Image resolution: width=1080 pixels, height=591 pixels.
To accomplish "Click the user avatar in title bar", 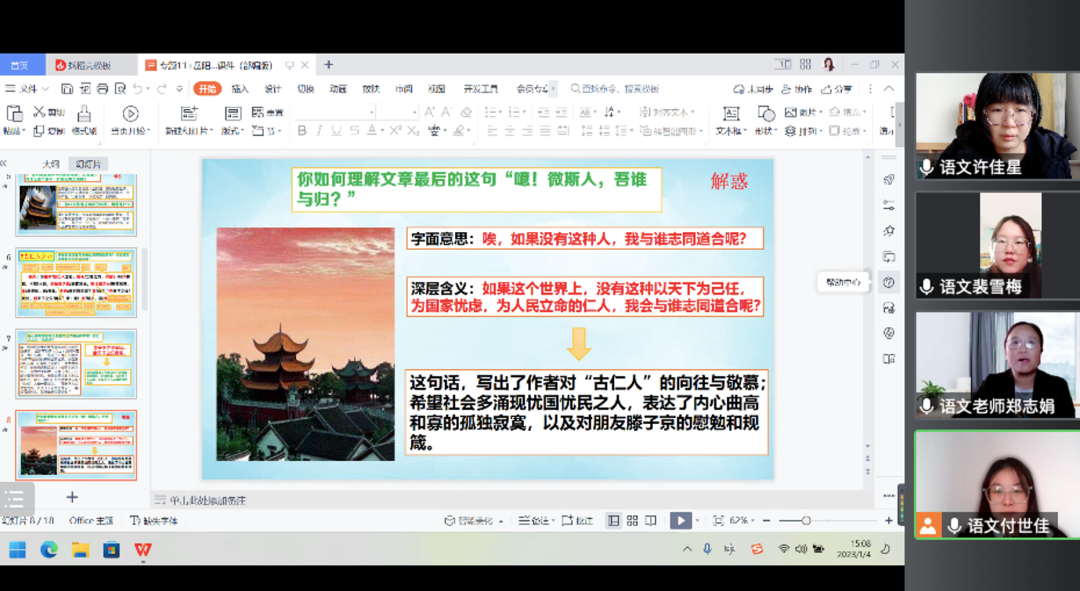I will click(x=829, y=65).
